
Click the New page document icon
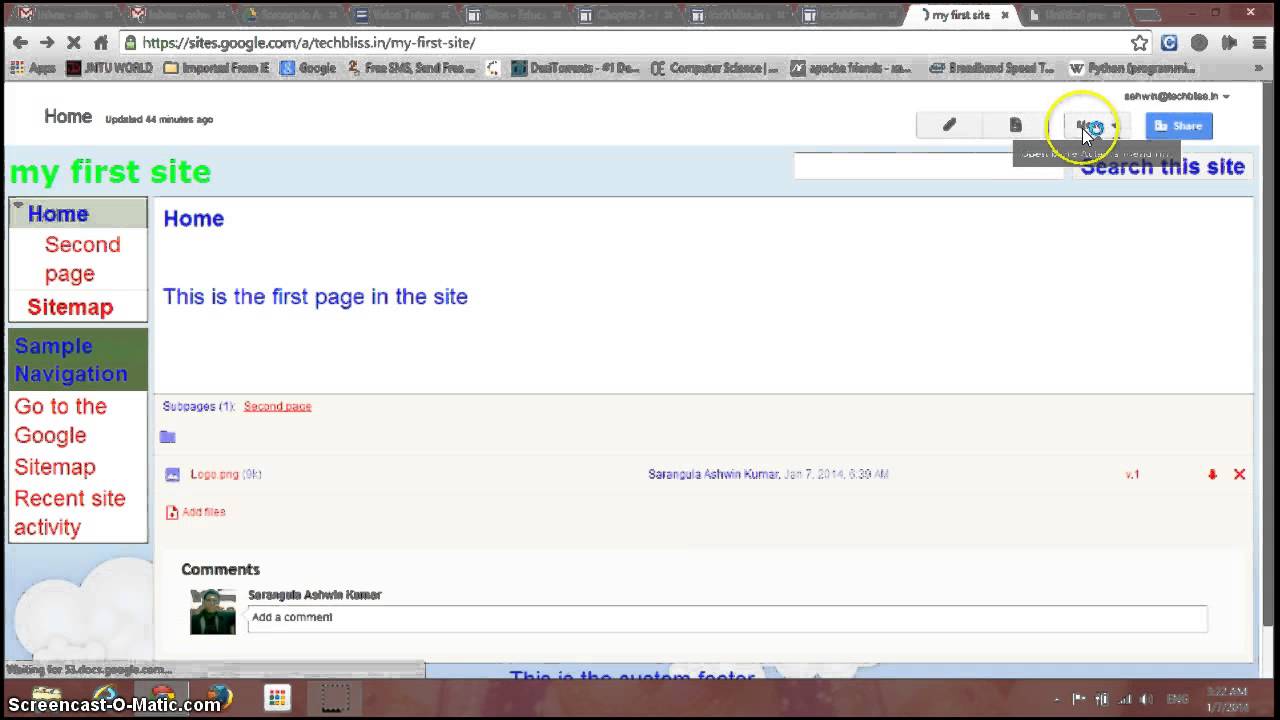(1015, 125)
